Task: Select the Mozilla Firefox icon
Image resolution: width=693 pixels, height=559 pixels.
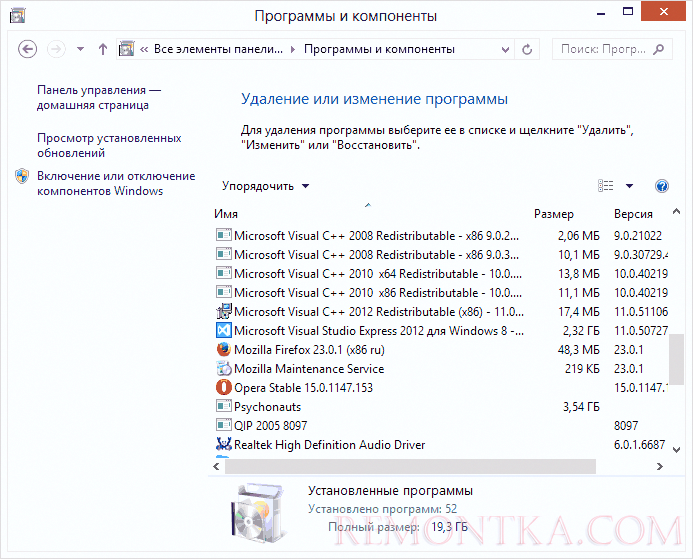Action: click(x=224, y=349)
